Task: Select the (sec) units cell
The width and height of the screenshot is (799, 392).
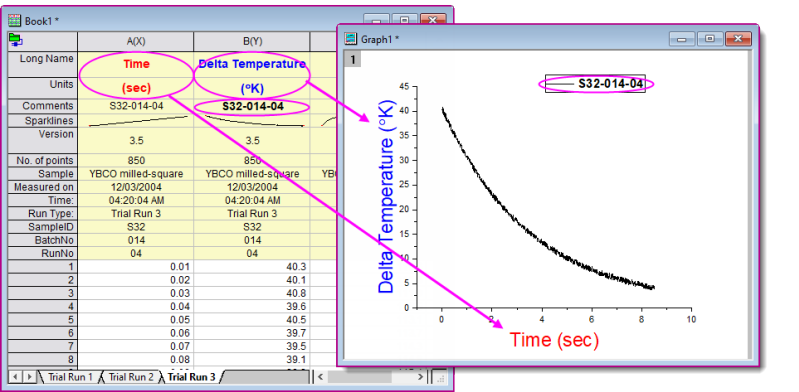Action: [x=136, y=88]
